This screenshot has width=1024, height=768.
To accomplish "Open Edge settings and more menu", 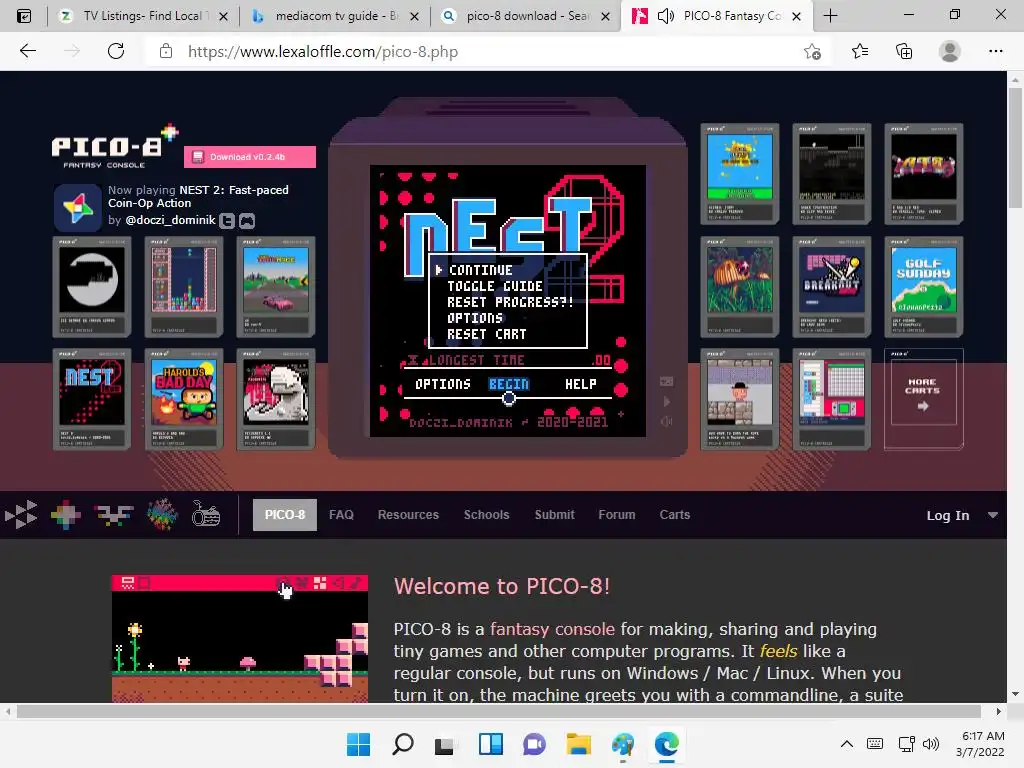I will (995, 51).
